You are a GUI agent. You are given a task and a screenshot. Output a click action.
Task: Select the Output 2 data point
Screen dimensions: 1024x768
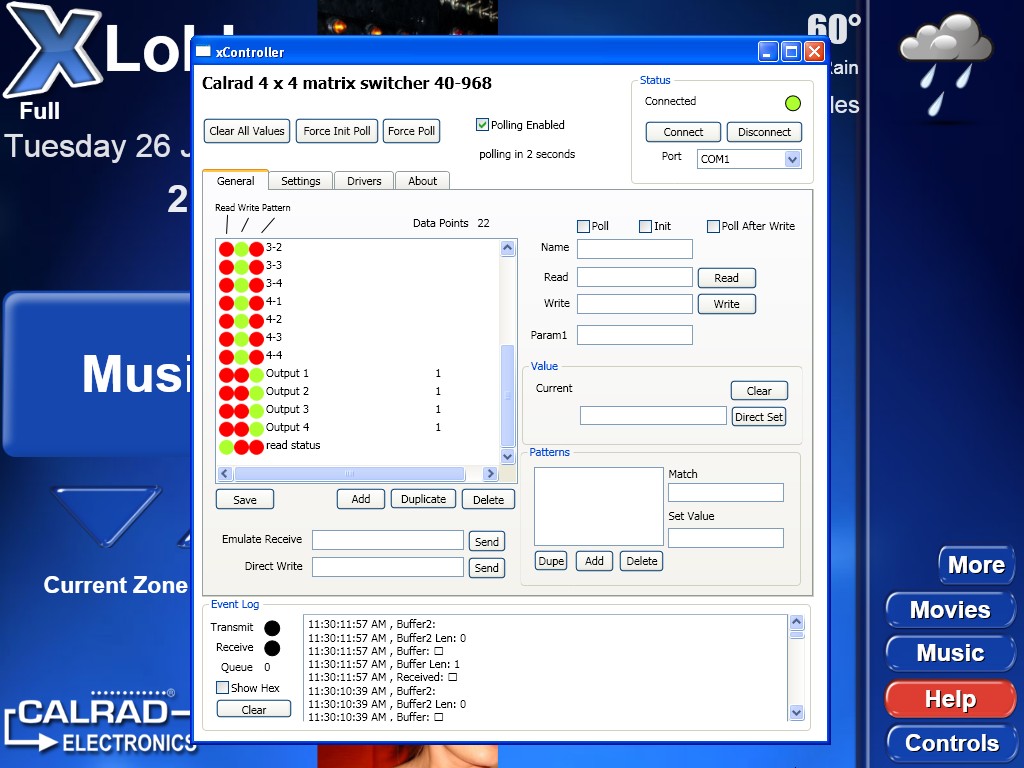tap(358, 391)
